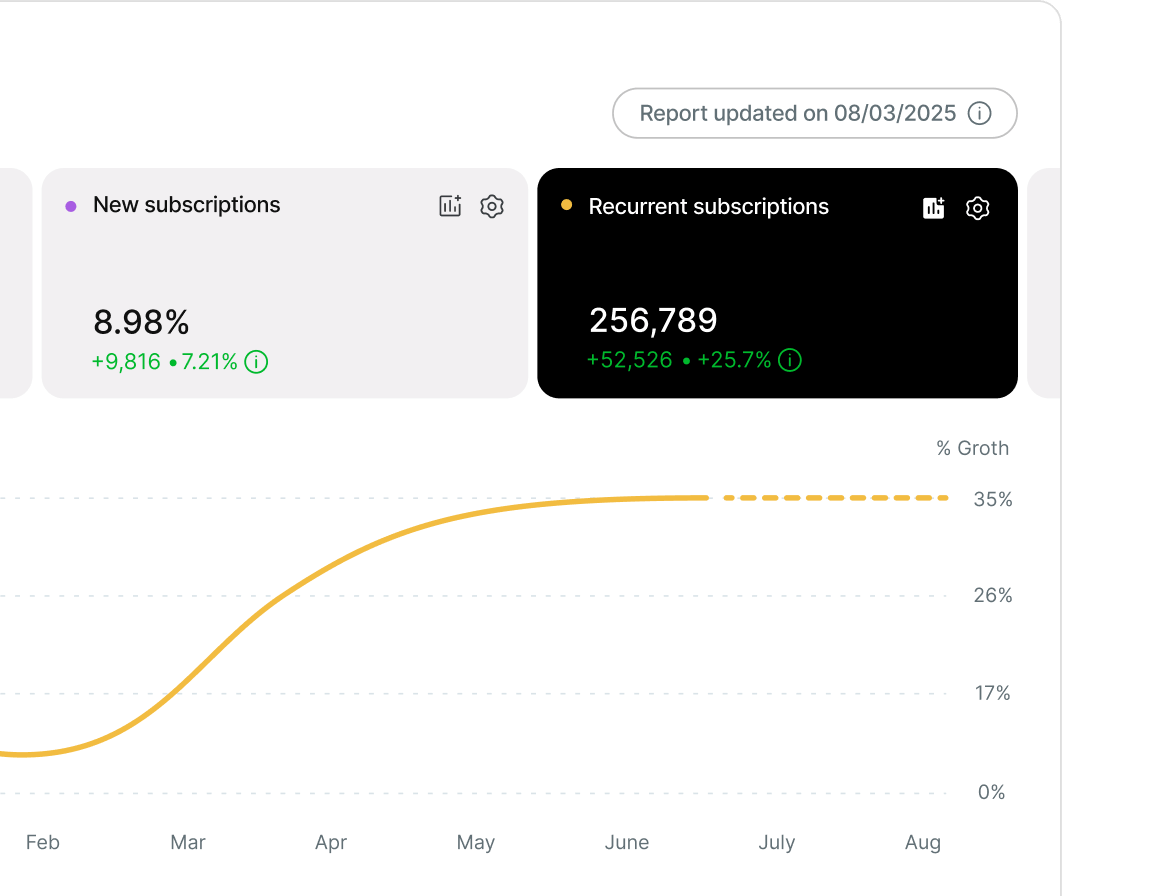Image resolution: width=1160 pixels, height=896 pixels.
Task: View info for the +25.7% growth figure
Action: [x=790, y=360]
